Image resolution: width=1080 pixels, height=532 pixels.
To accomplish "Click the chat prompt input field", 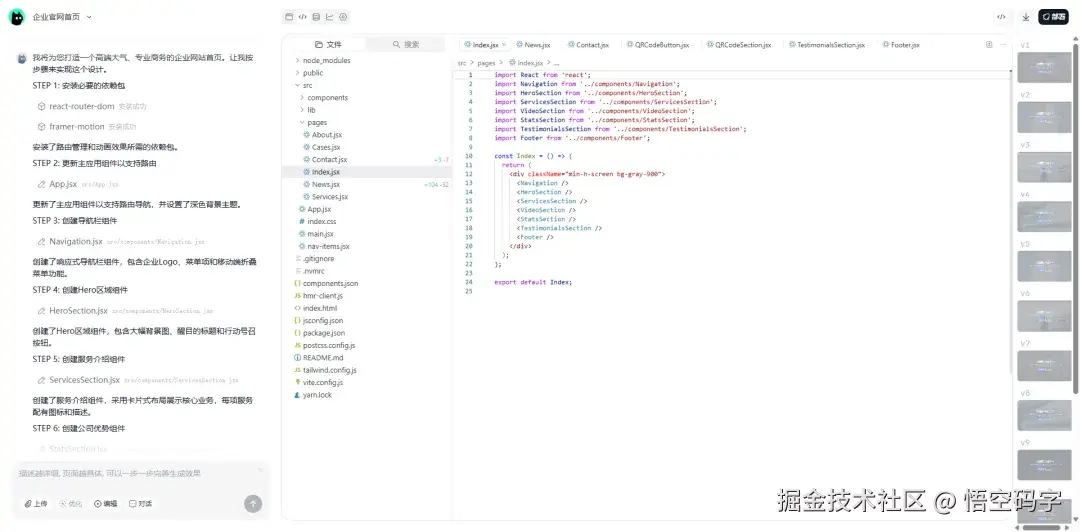I will point(135,474).
